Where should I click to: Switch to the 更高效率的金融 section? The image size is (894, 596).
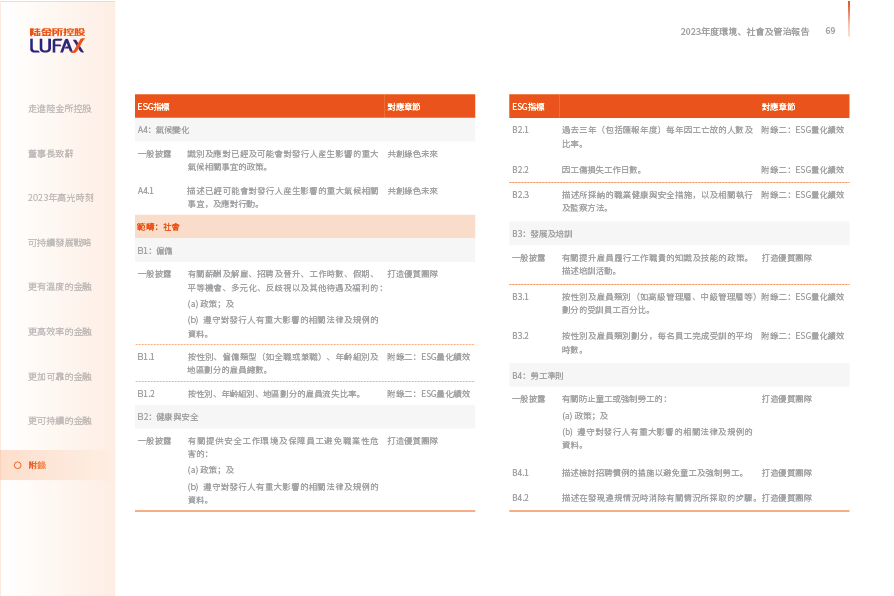click(60, 331)
